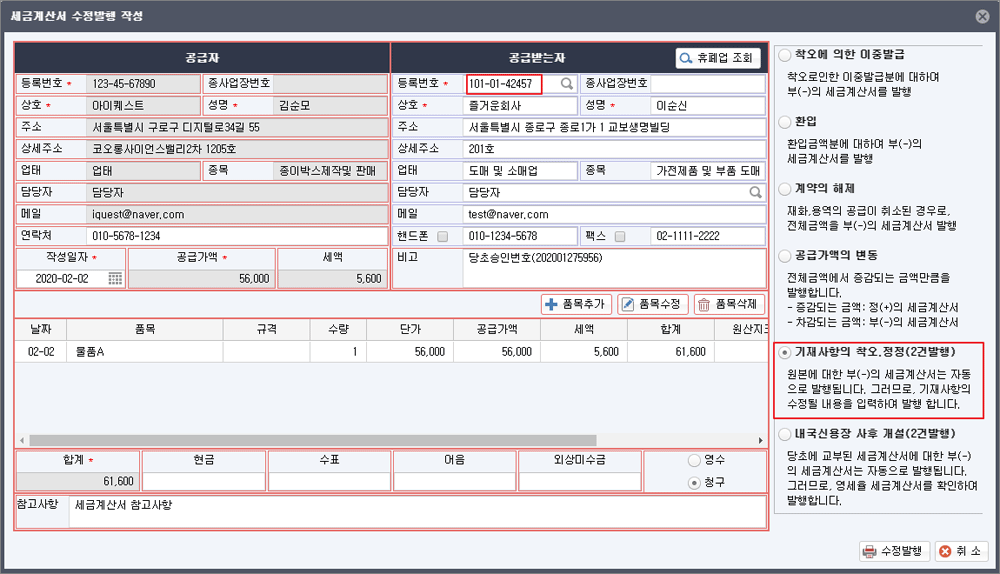Open the calendar icon next to 작성일자

115,279
